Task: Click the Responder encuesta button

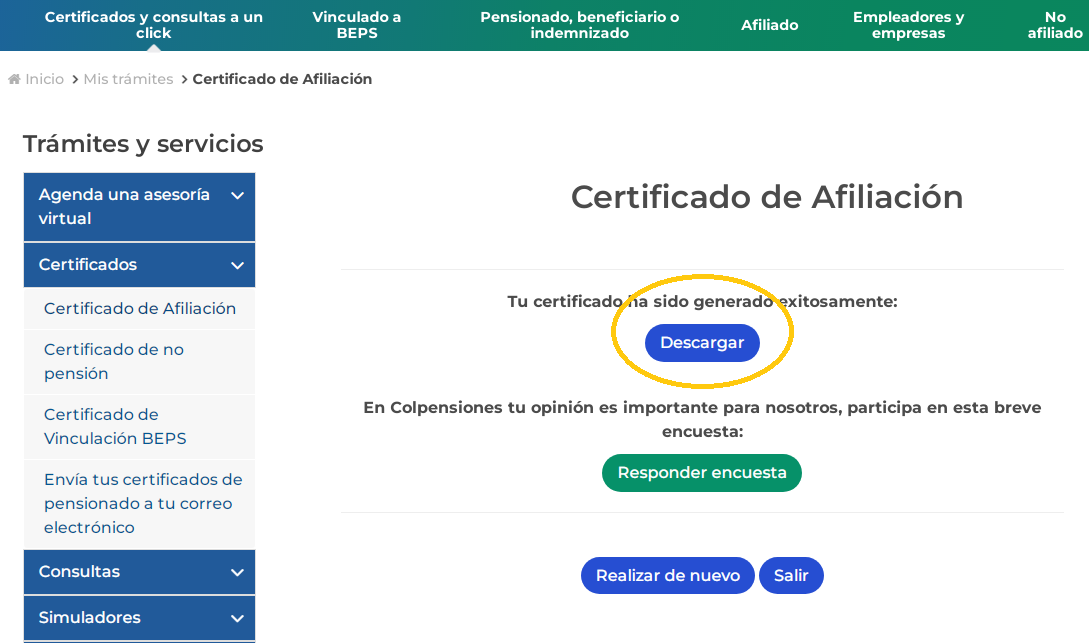Action: [x=702, y=473]
